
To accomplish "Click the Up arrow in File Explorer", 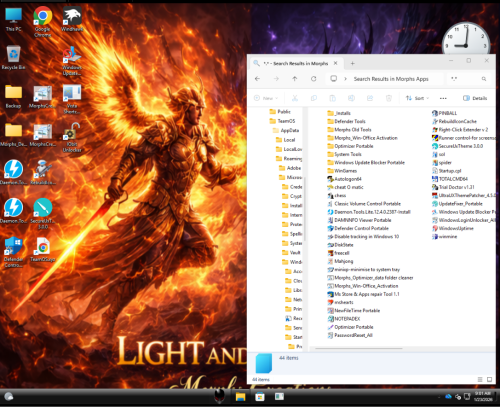I will click(x=295, y=79).
